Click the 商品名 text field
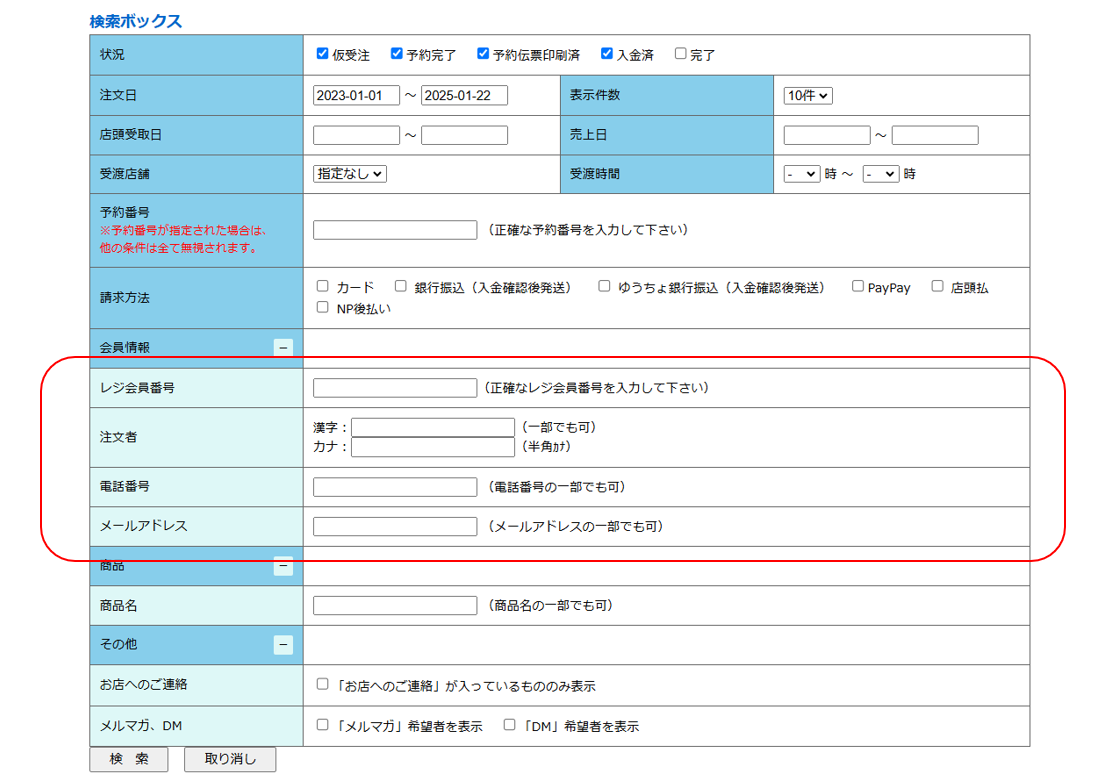The image size is (1111, 776). [395, 605]
